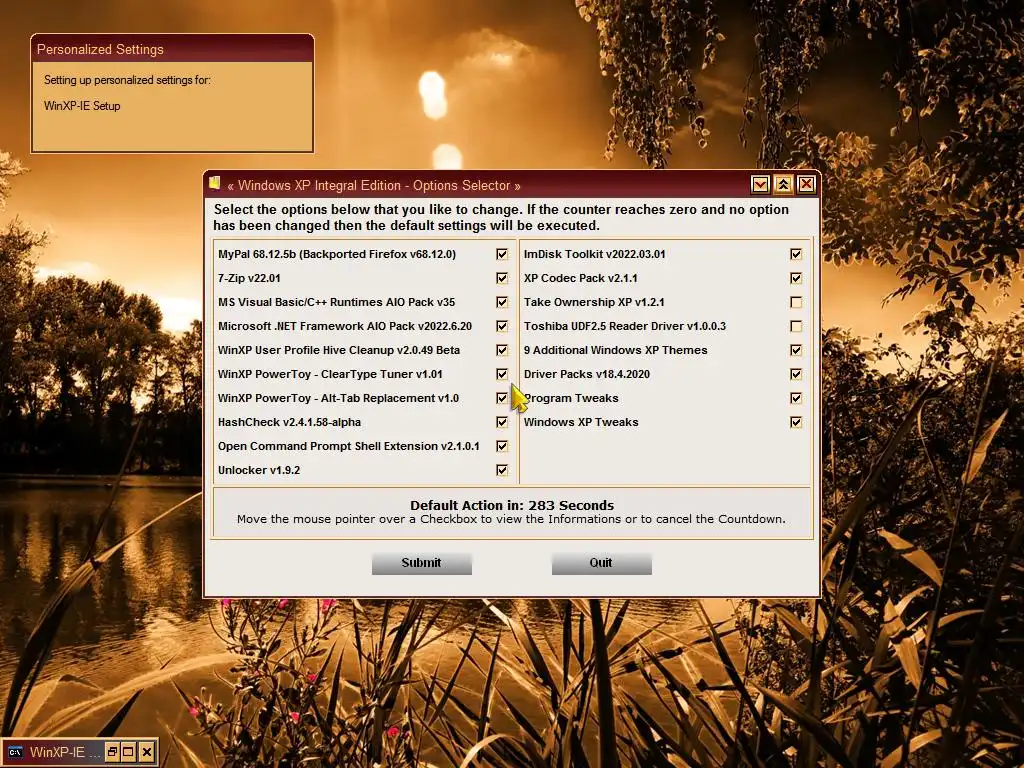Restore the minimized WinXP-IE window
1024x768 pixels.
click(112, 752)
